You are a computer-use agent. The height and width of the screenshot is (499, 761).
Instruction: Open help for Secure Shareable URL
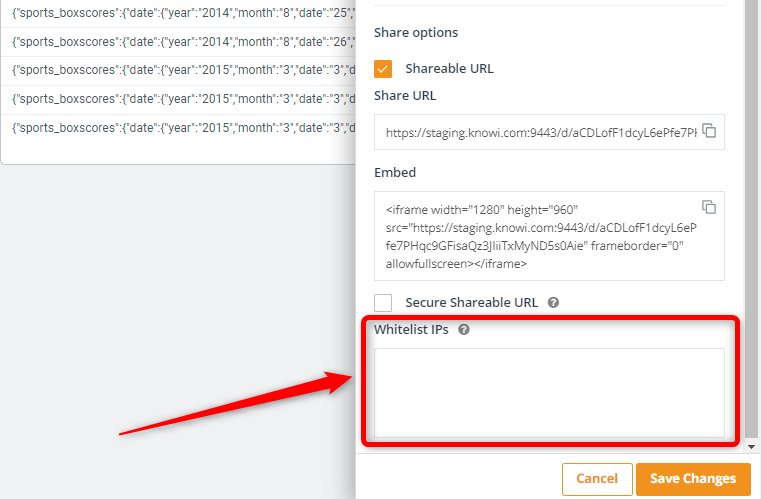coord(553,302)
